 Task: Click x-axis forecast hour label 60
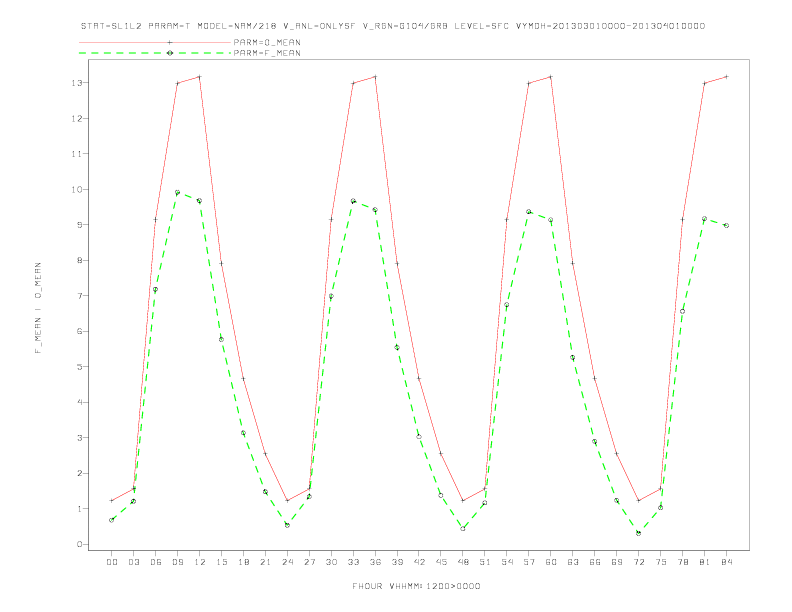click(551, 562)
